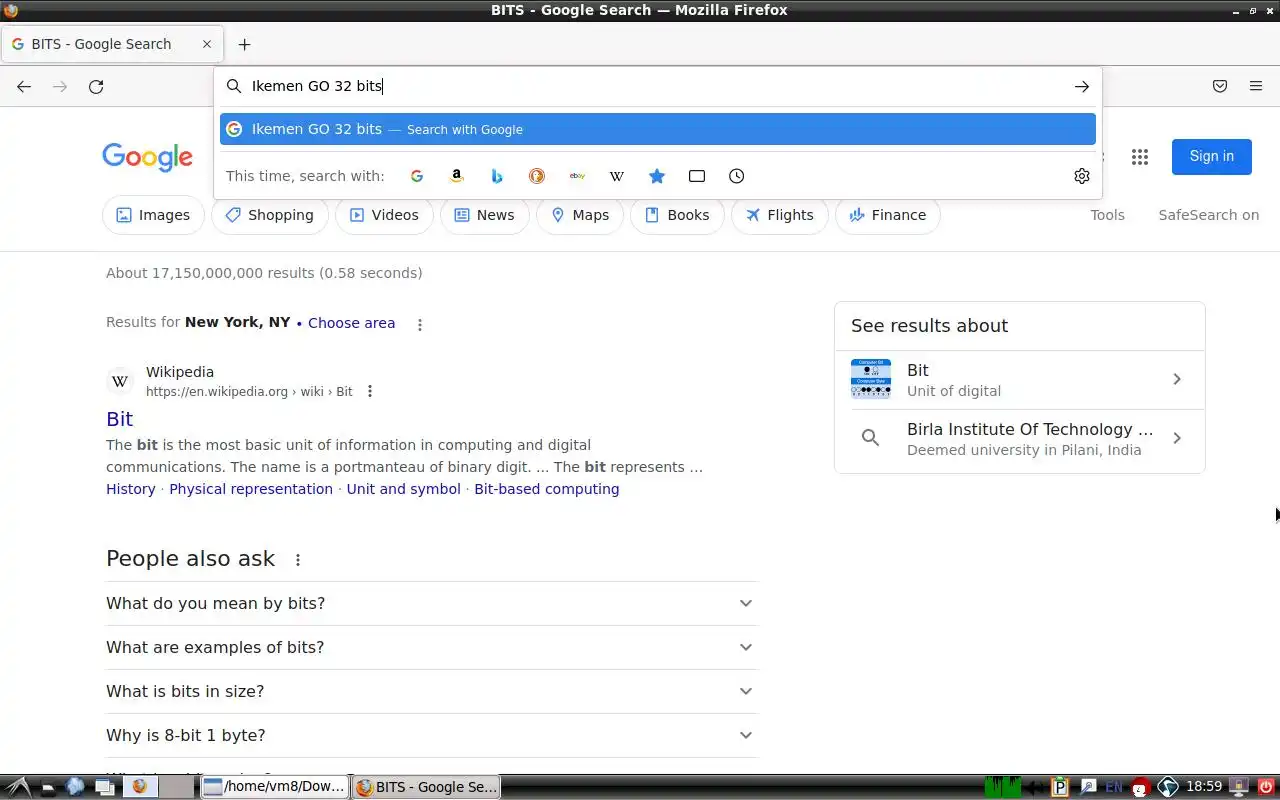Show the desktop windows icon in taskbar
The width and height of the screenshot is (1280, 800).
[104, 787]
